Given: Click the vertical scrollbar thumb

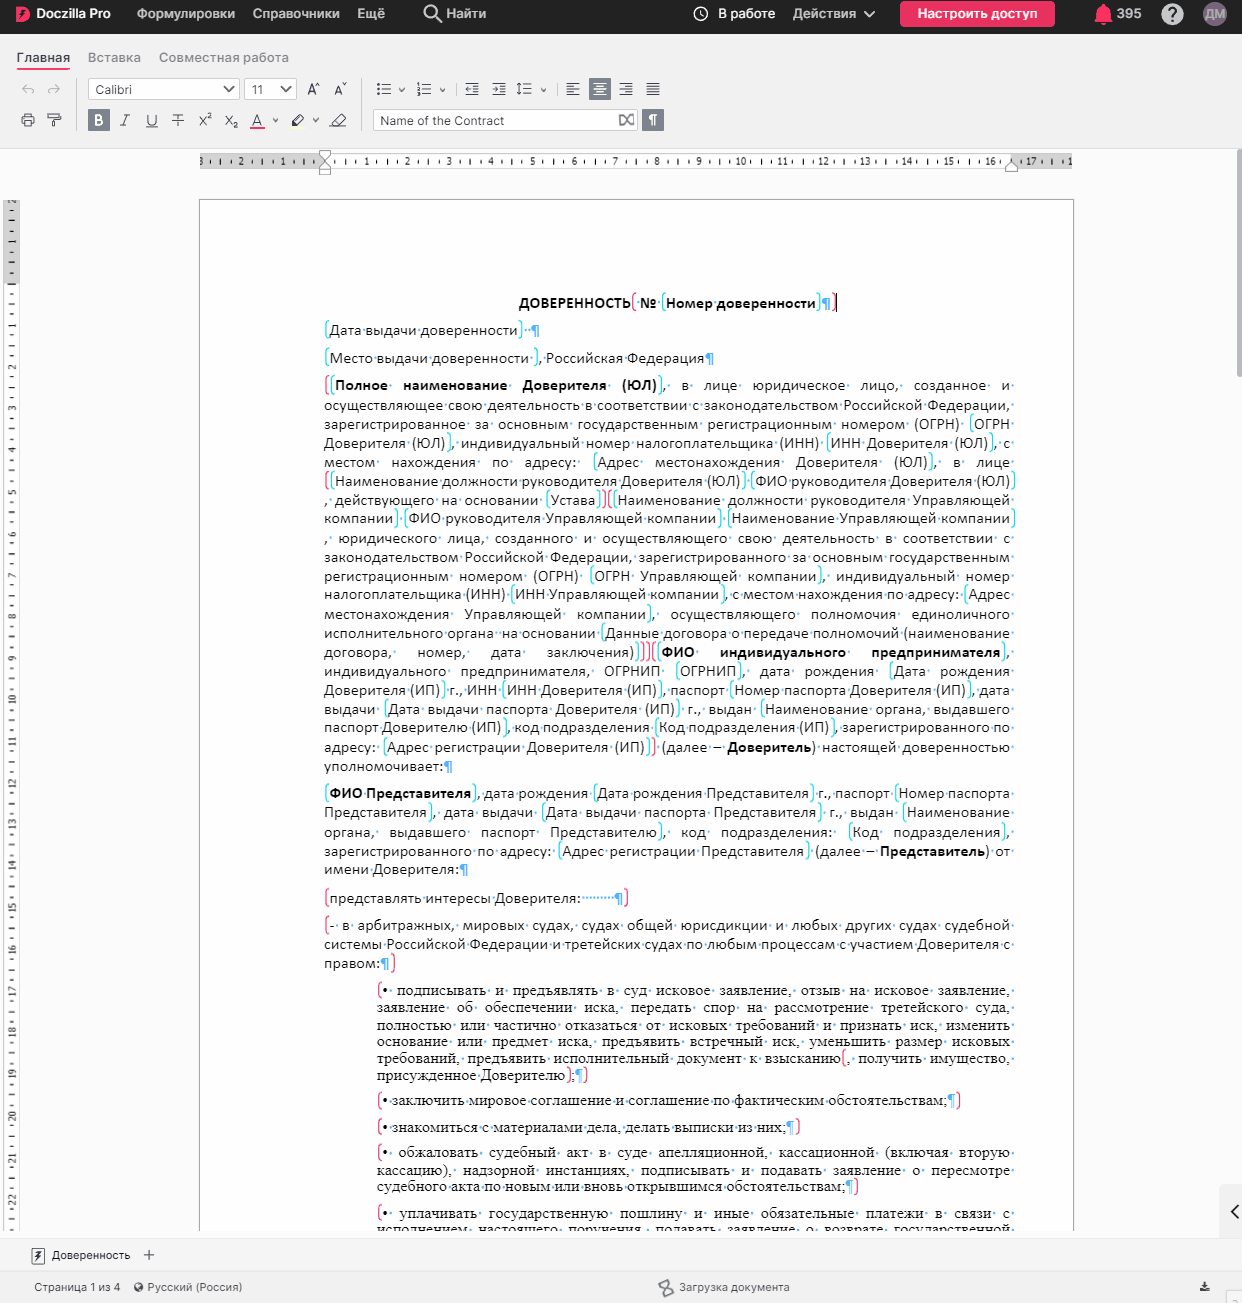Looking at the screenshot, I should (x=1238, y=262).
